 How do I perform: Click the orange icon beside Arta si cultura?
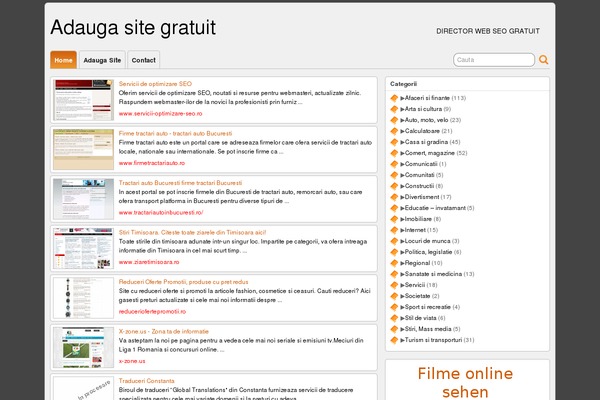(x=394, y=109)
